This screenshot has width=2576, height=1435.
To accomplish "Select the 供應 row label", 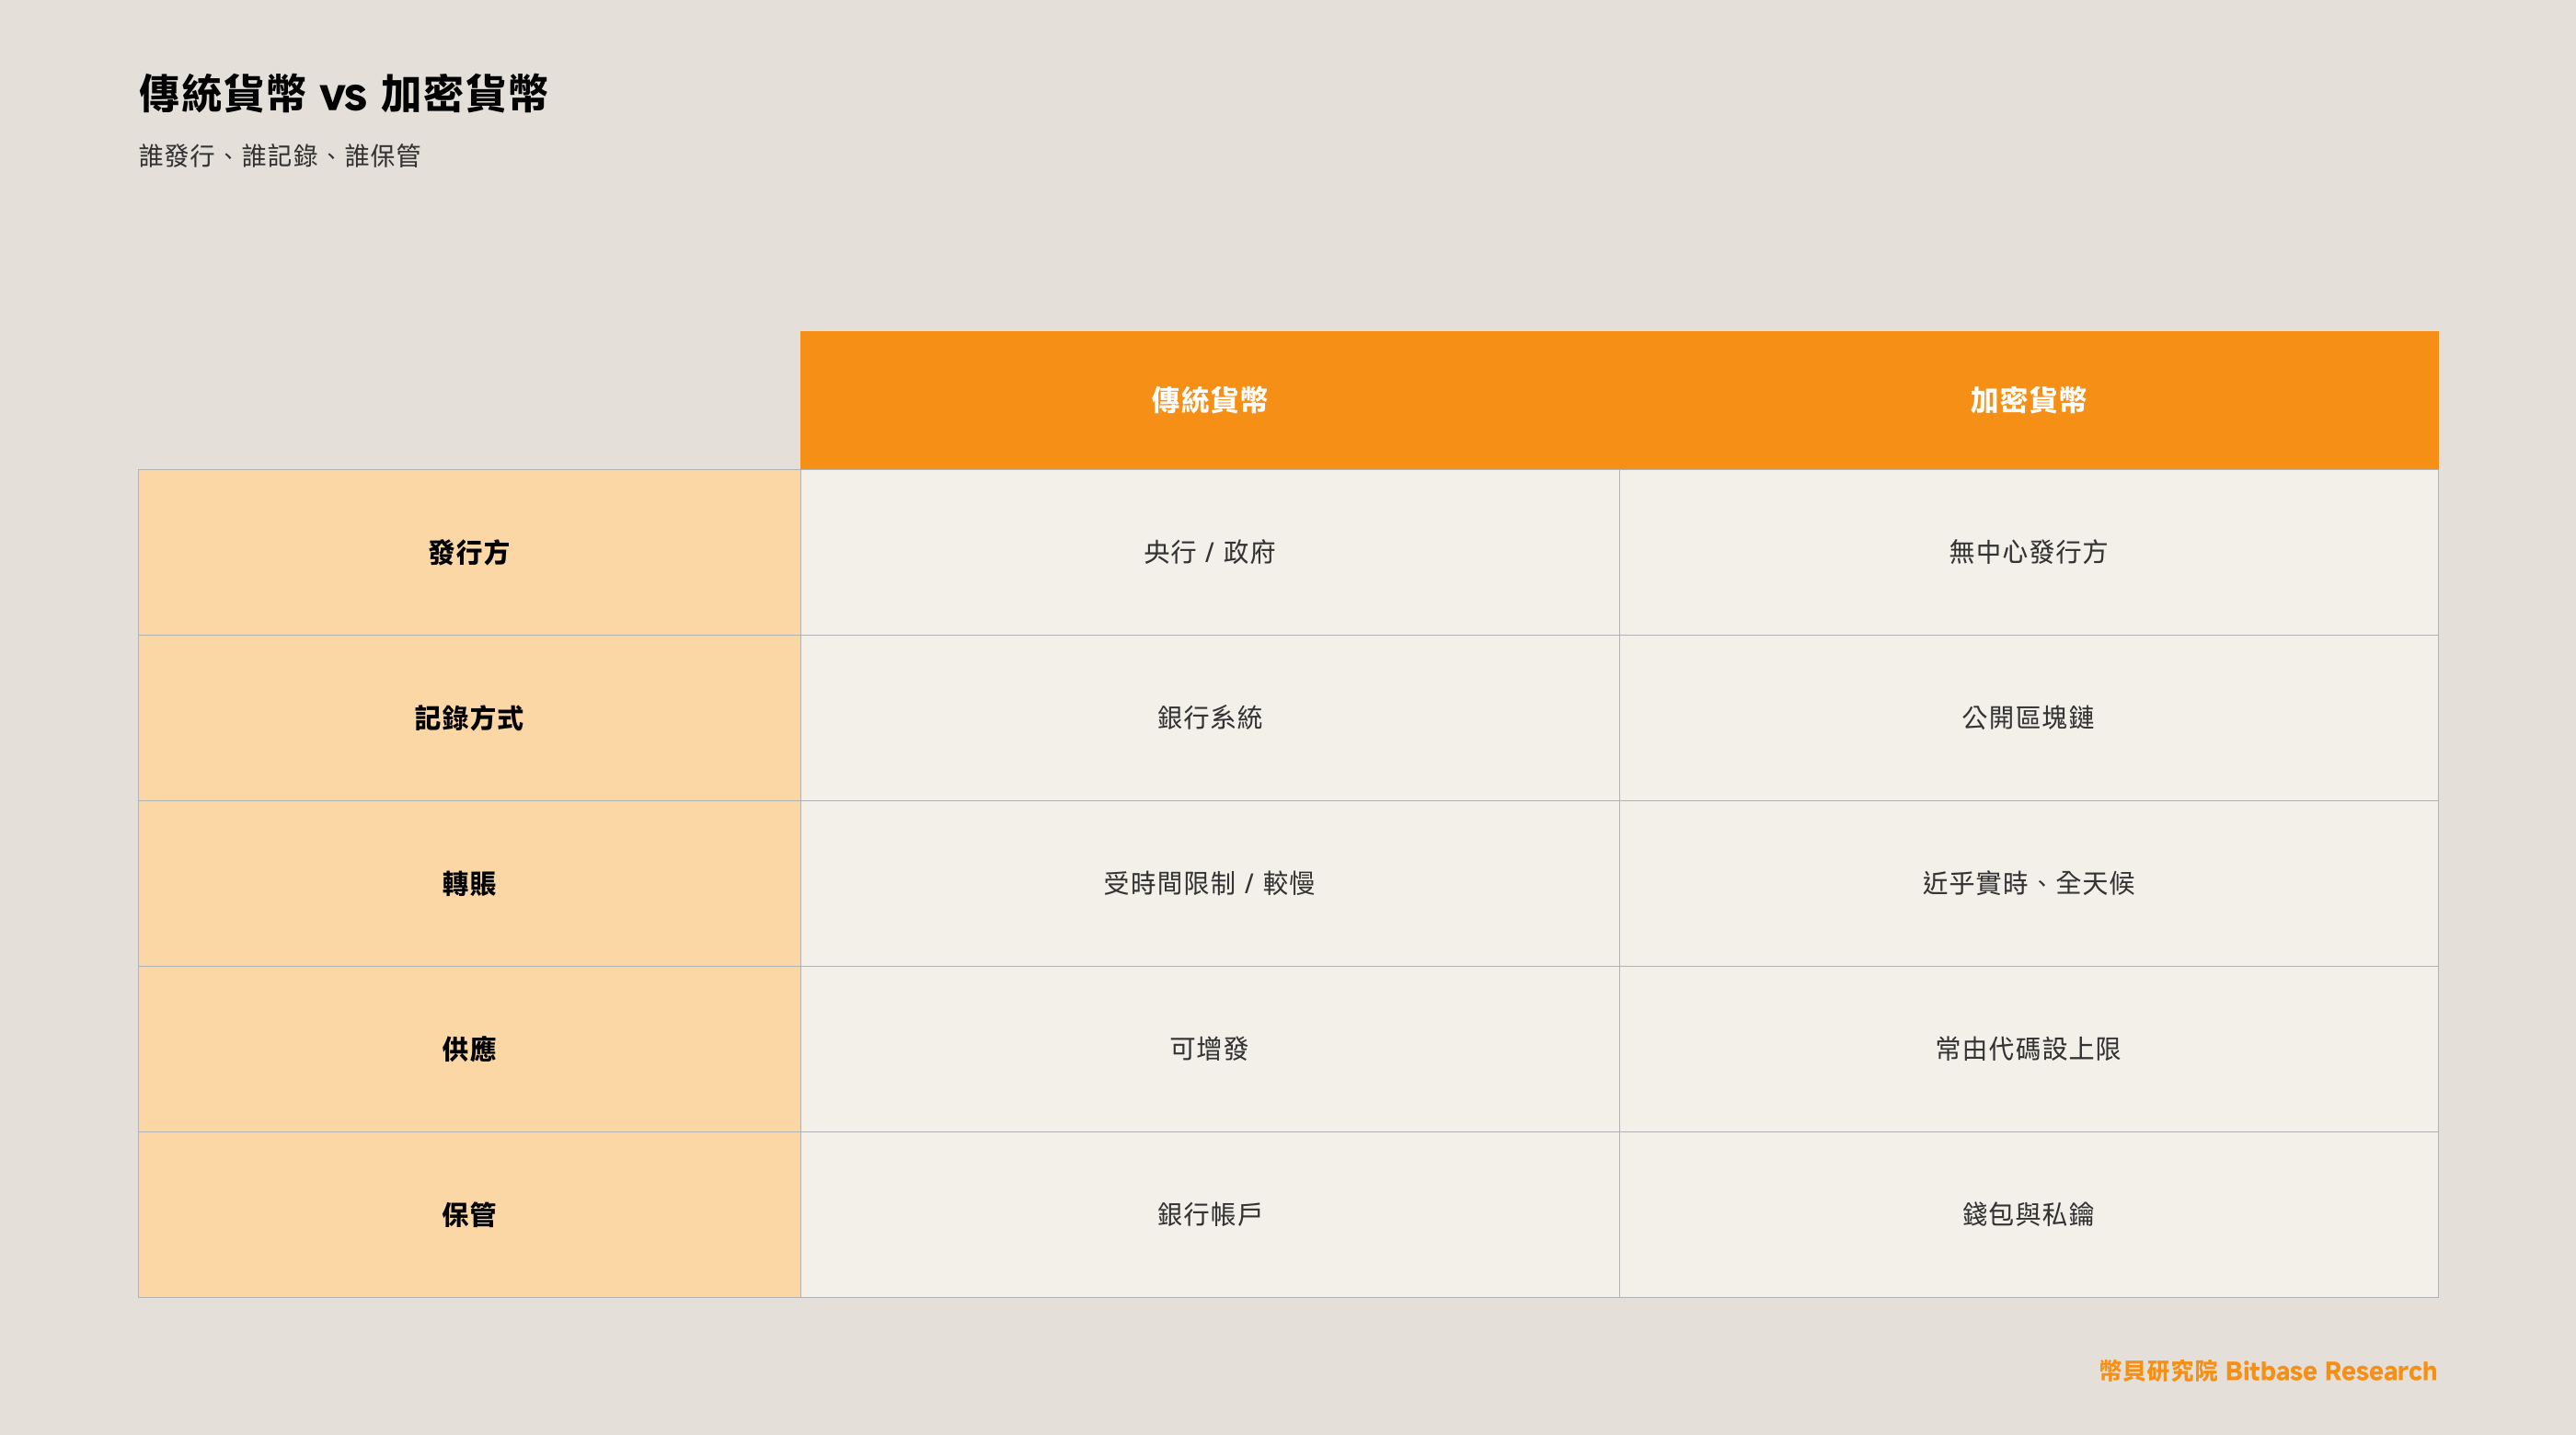I will (469, 1049).
